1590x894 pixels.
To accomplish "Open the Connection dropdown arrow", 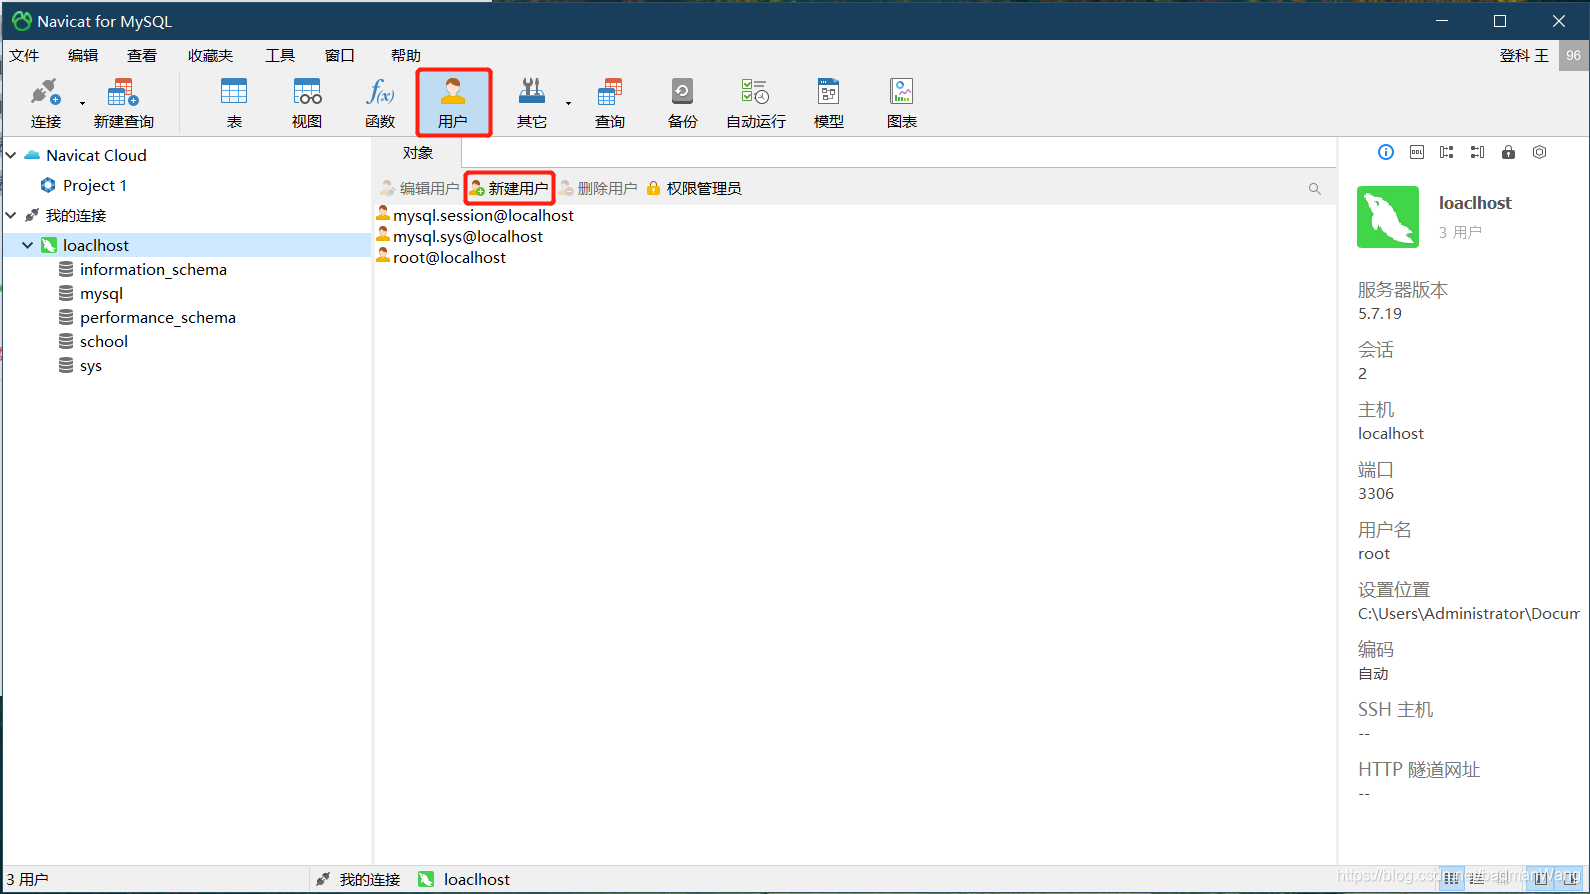I will pyautogui.click(x=82, y=103).
